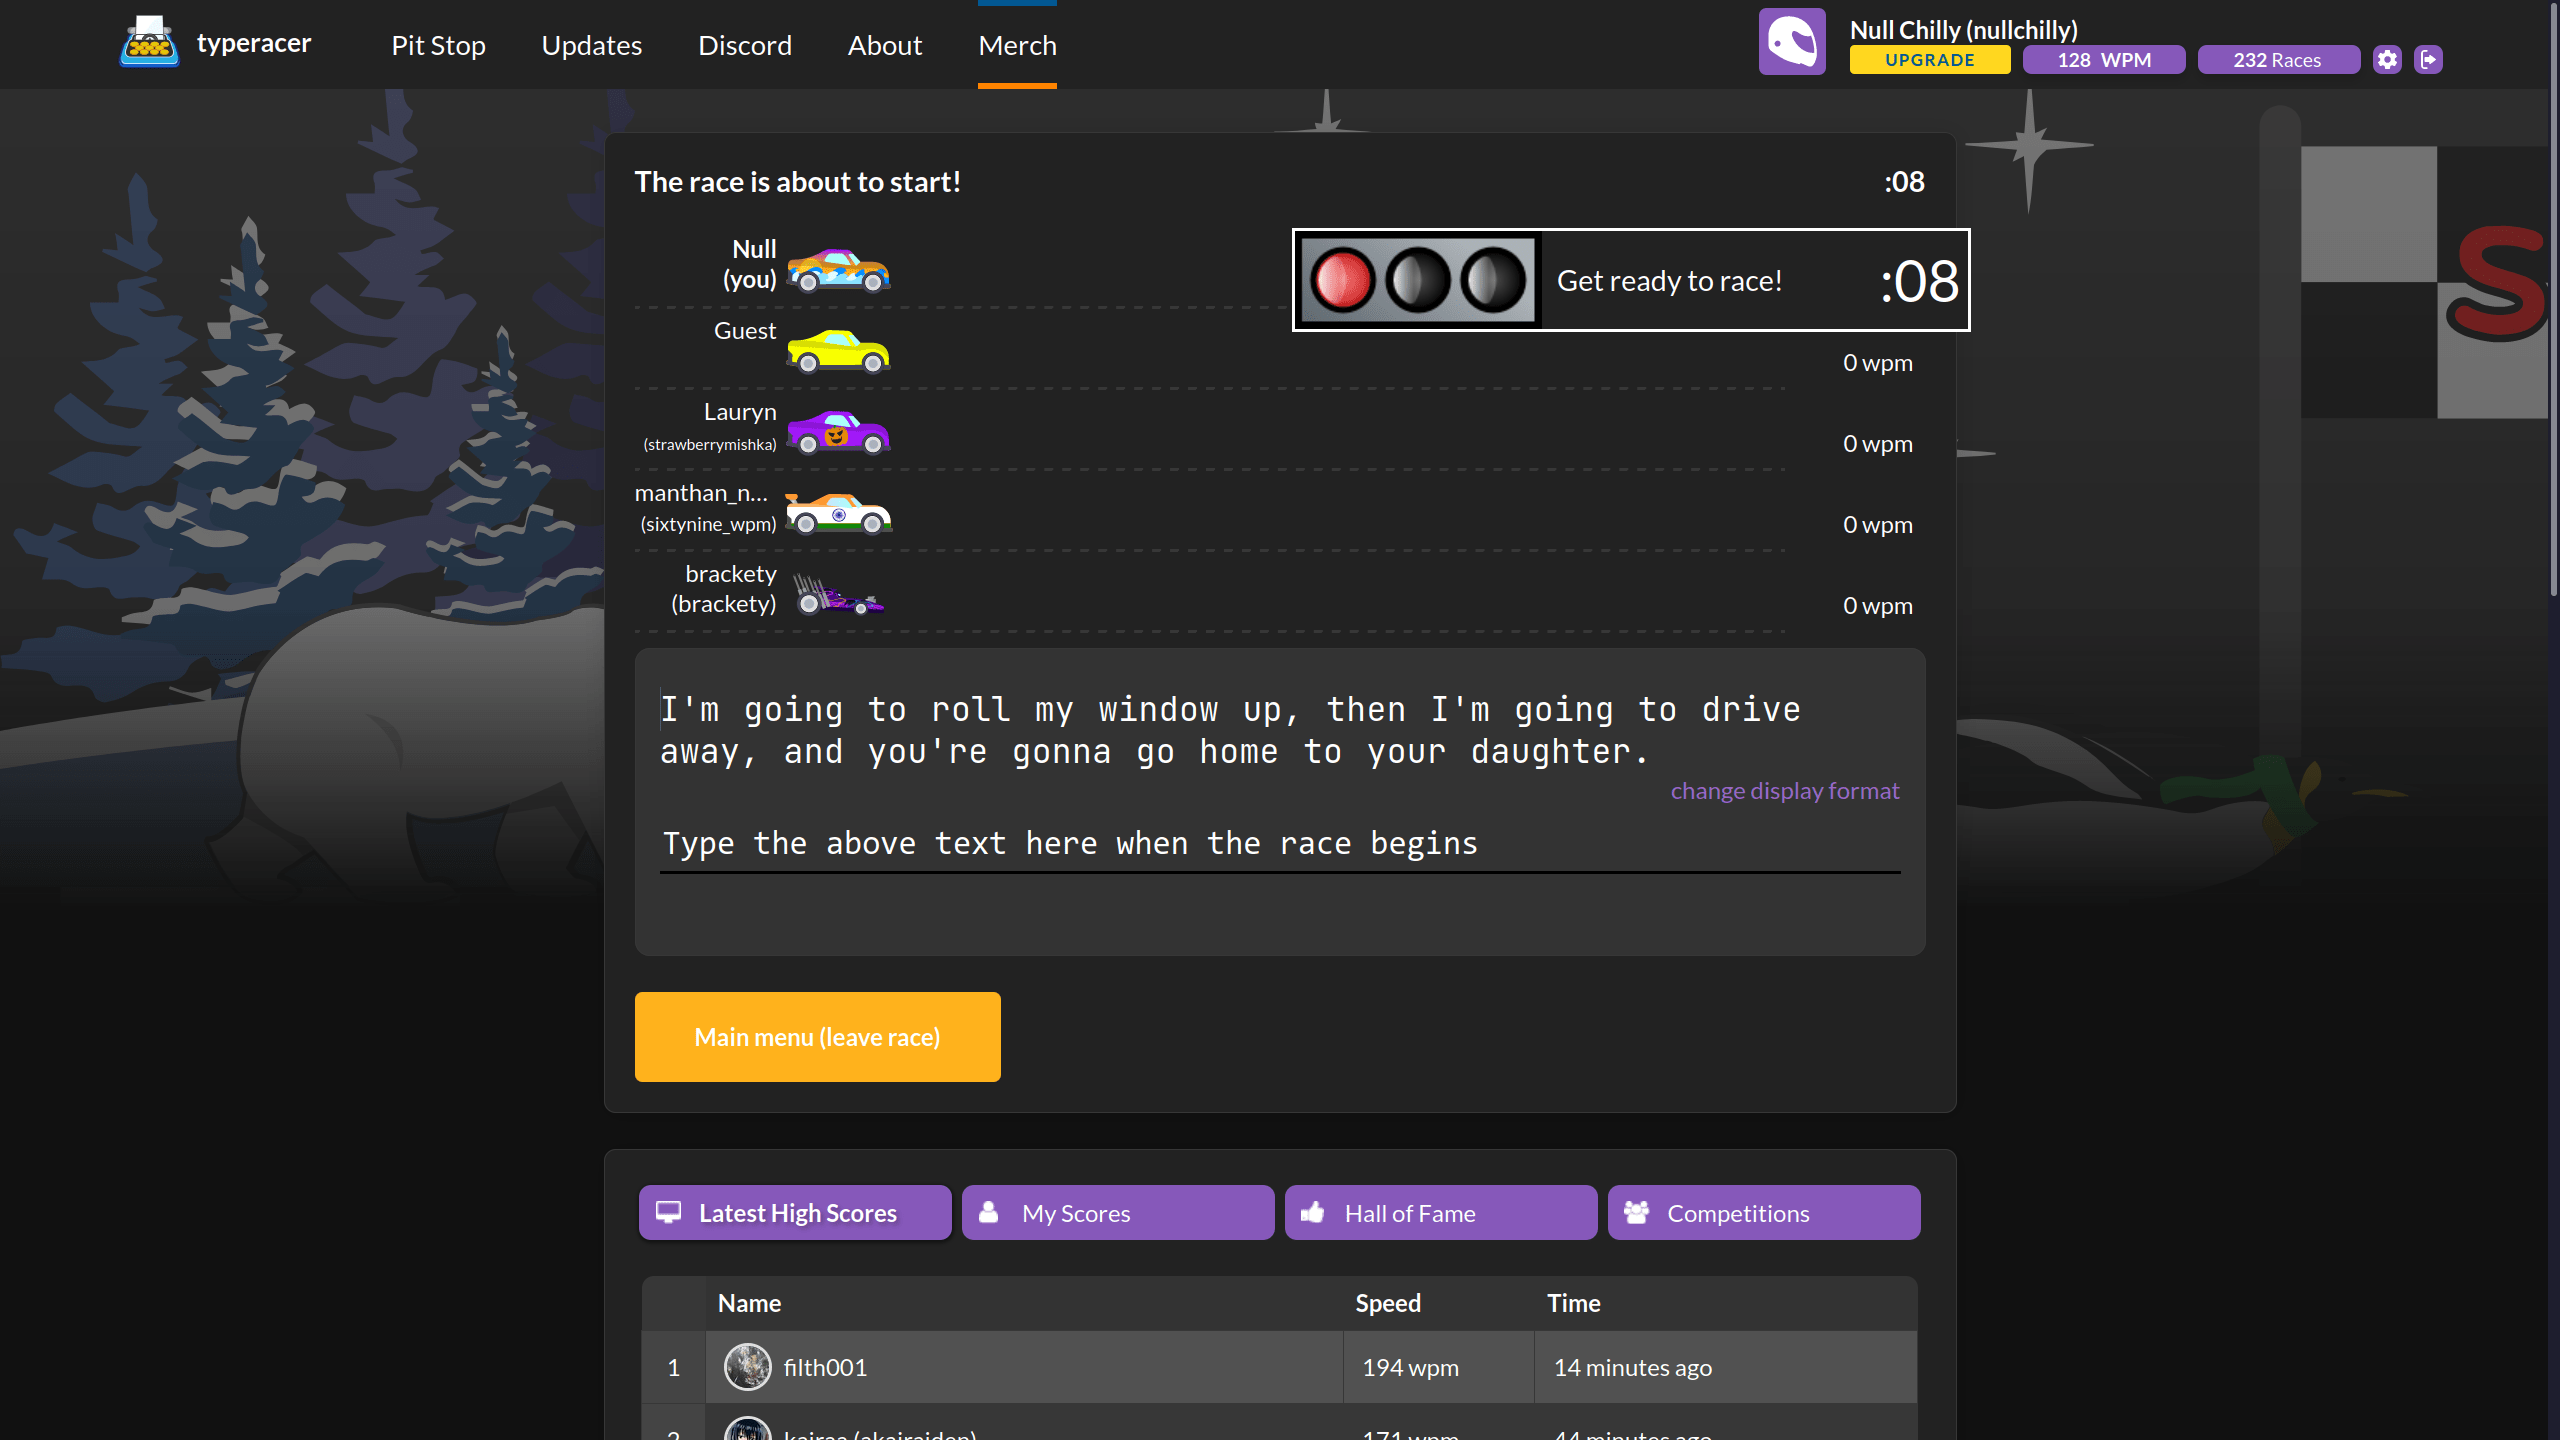Image resolution: width=2560 pixels, height=1440 pixels.
Task: Click the typing input field
Action: coord(1278,845)
